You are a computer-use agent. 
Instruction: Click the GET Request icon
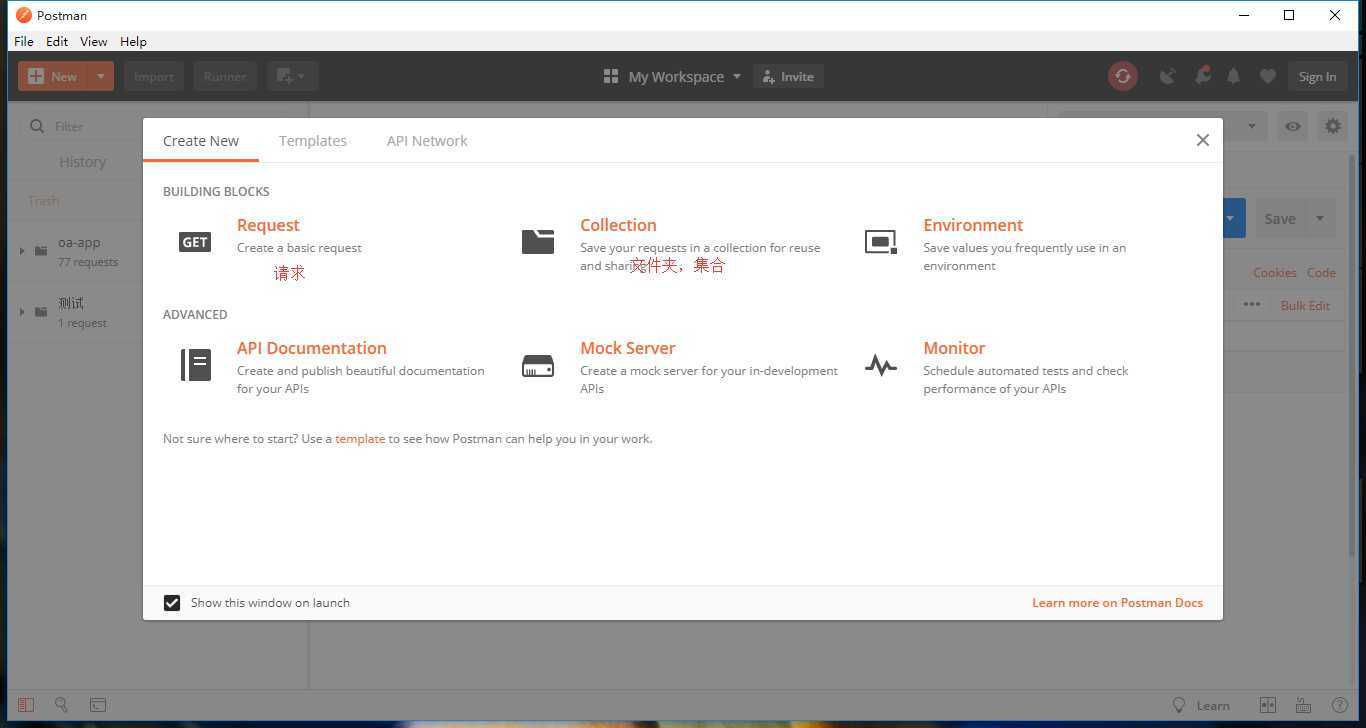point(195,241)
